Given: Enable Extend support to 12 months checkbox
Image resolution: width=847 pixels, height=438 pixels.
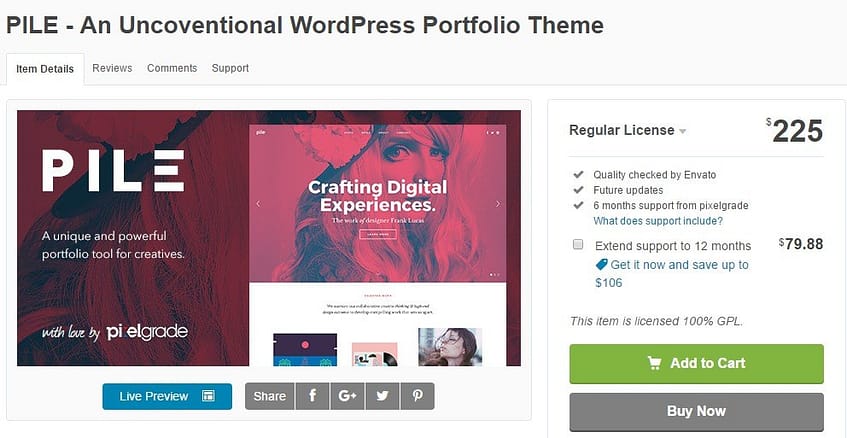Looking at the screenshot, I should 578,245.
